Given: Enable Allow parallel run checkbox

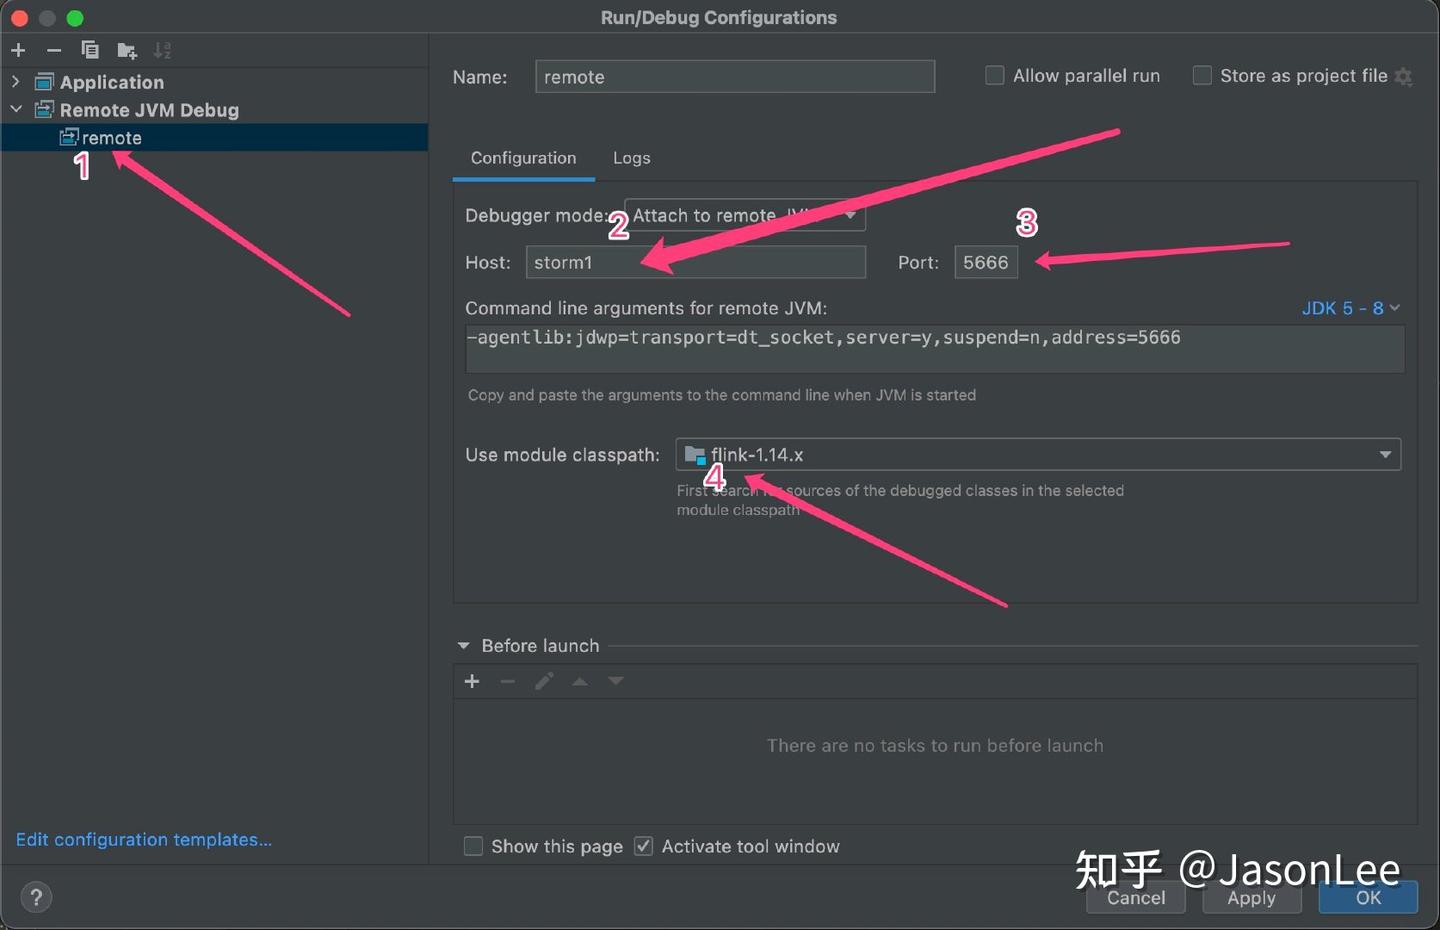Looking at the screenshot, I should pyautogui.click(x=995, y=76).
